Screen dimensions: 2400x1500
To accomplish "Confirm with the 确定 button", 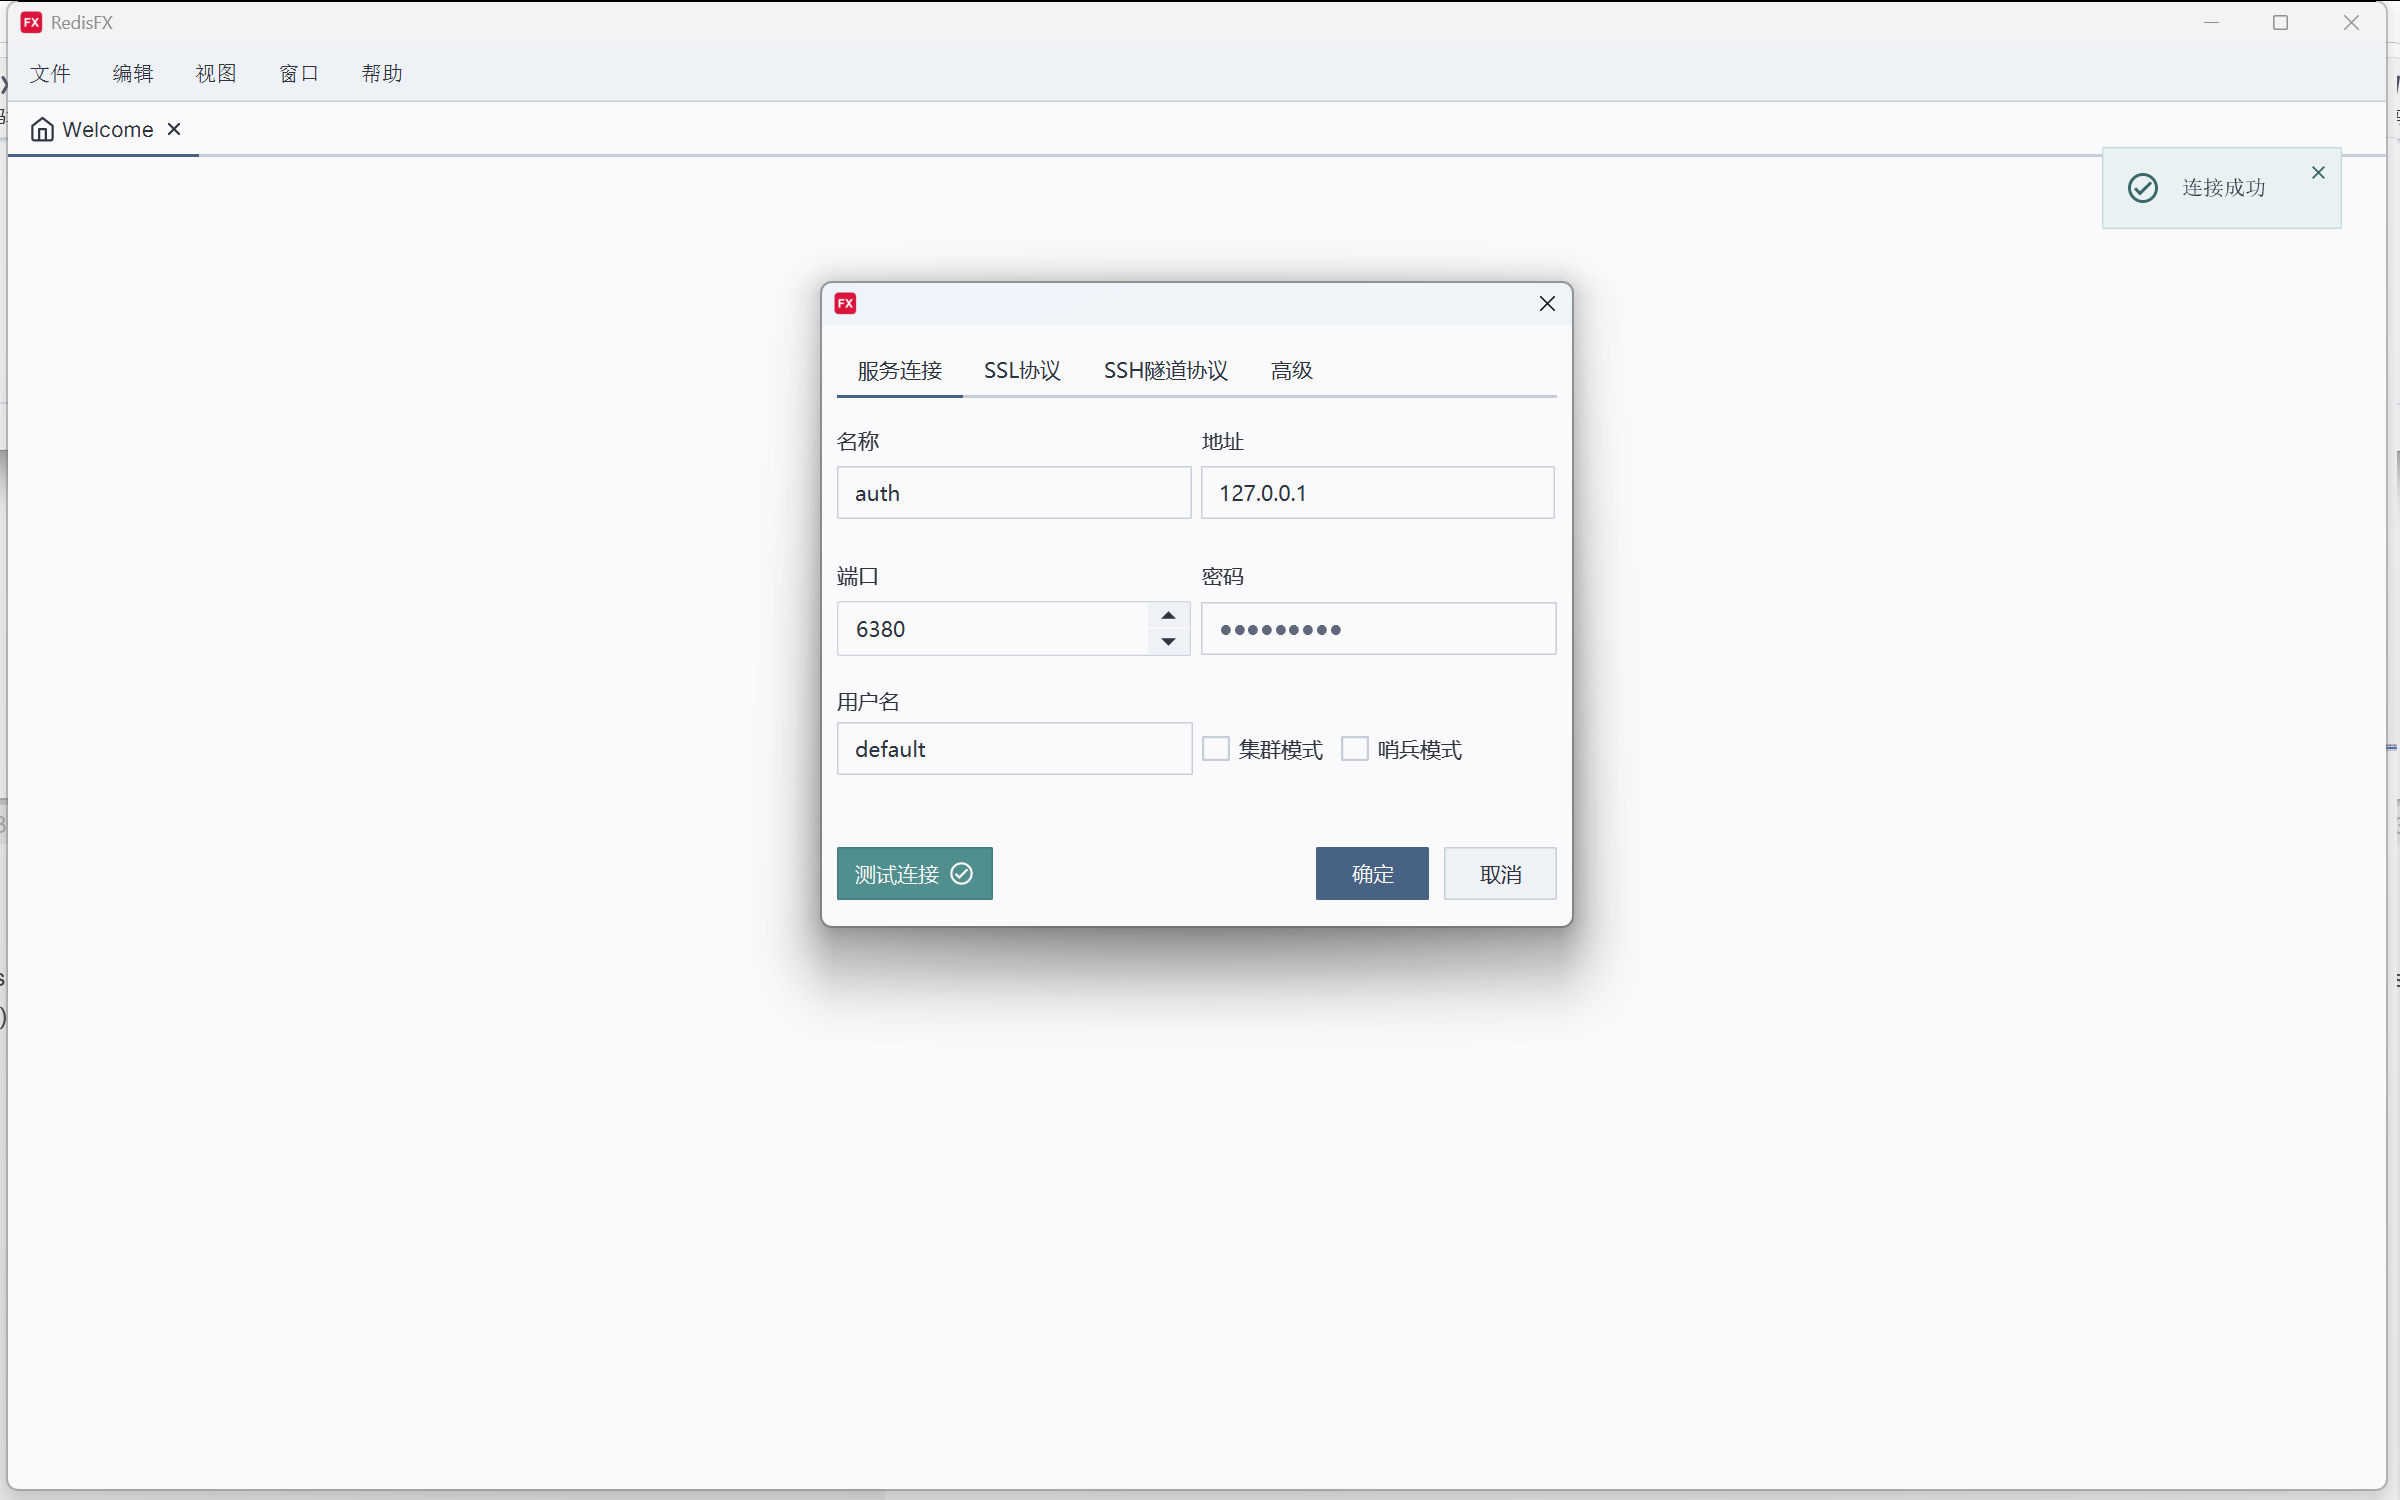I will (1371, 874).
